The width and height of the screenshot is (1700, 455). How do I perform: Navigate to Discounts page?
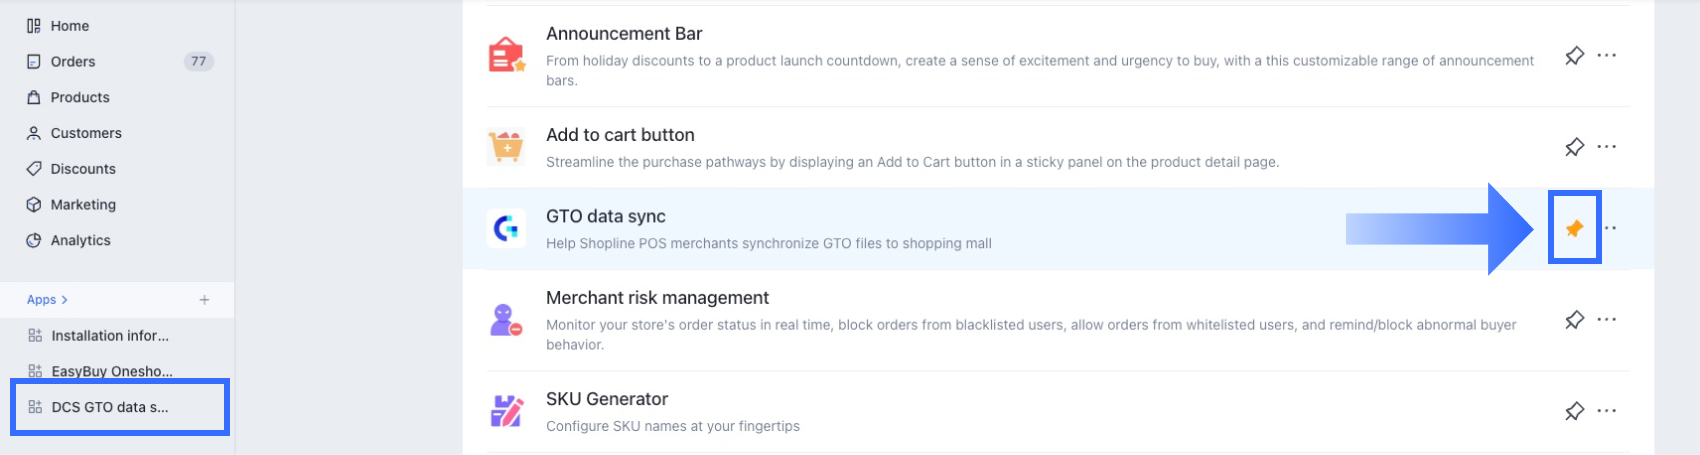pyautogui.click(x=83, y=169)
